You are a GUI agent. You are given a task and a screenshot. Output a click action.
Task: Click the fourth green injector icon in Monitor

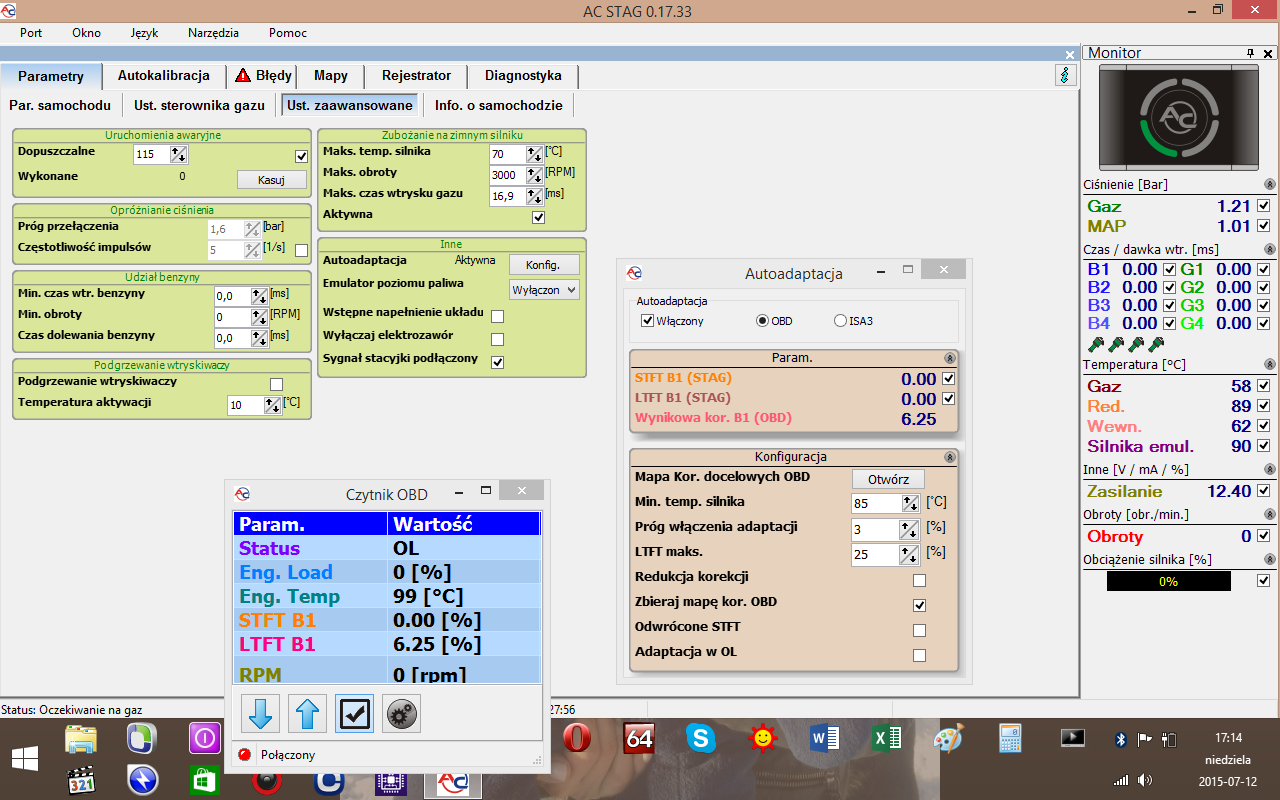pyautogui.click(x=1155, y=344)
